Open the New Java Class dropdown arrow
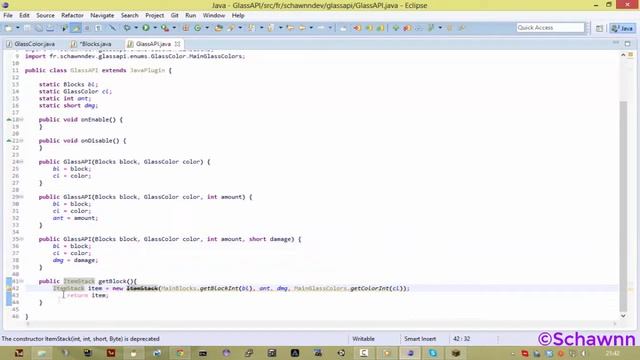The width and height of the screenshot is (640, 360). coord(207,28)
